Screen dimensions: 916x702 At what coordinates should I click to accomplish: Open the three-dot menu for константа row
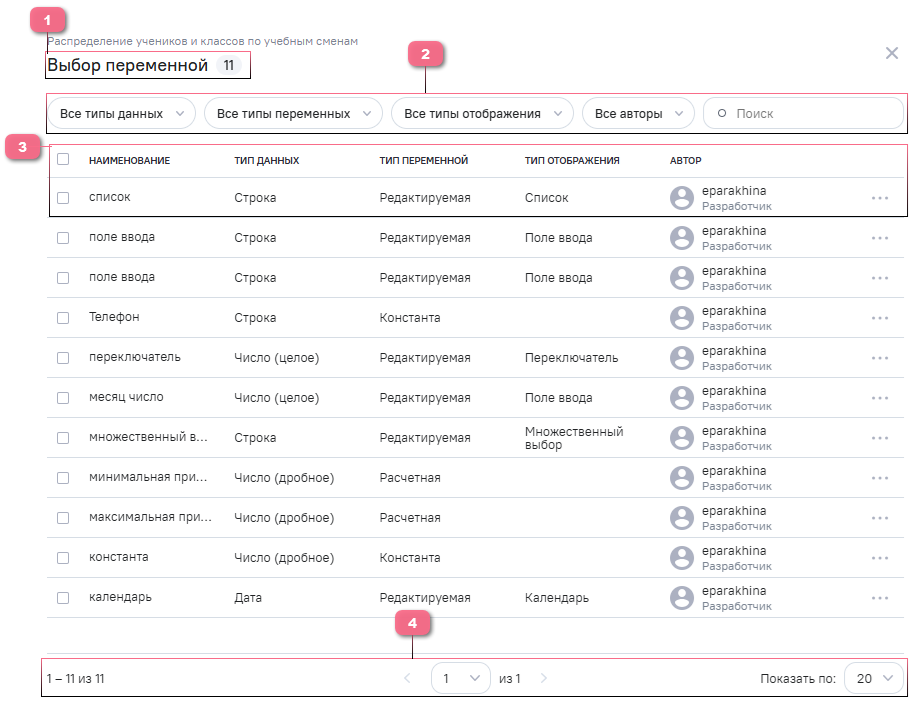tap(879, 558)
